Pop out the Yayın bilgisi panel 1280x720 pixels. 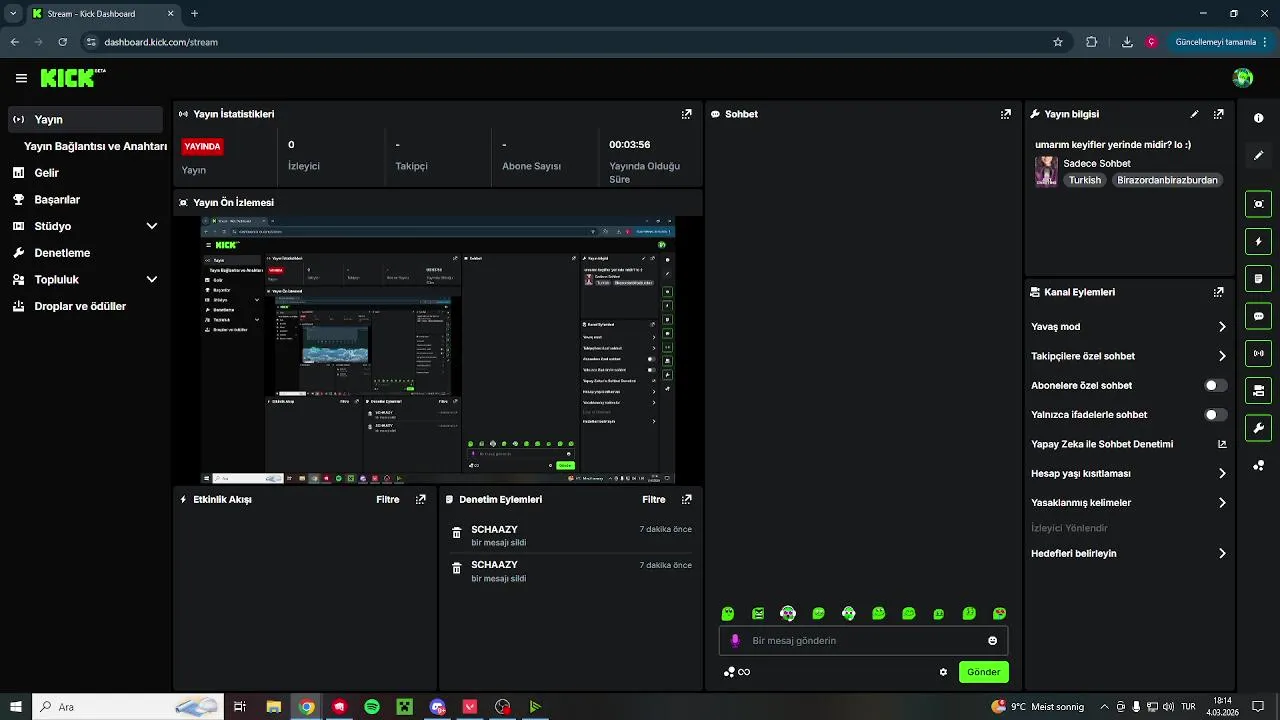point(1218,114)
